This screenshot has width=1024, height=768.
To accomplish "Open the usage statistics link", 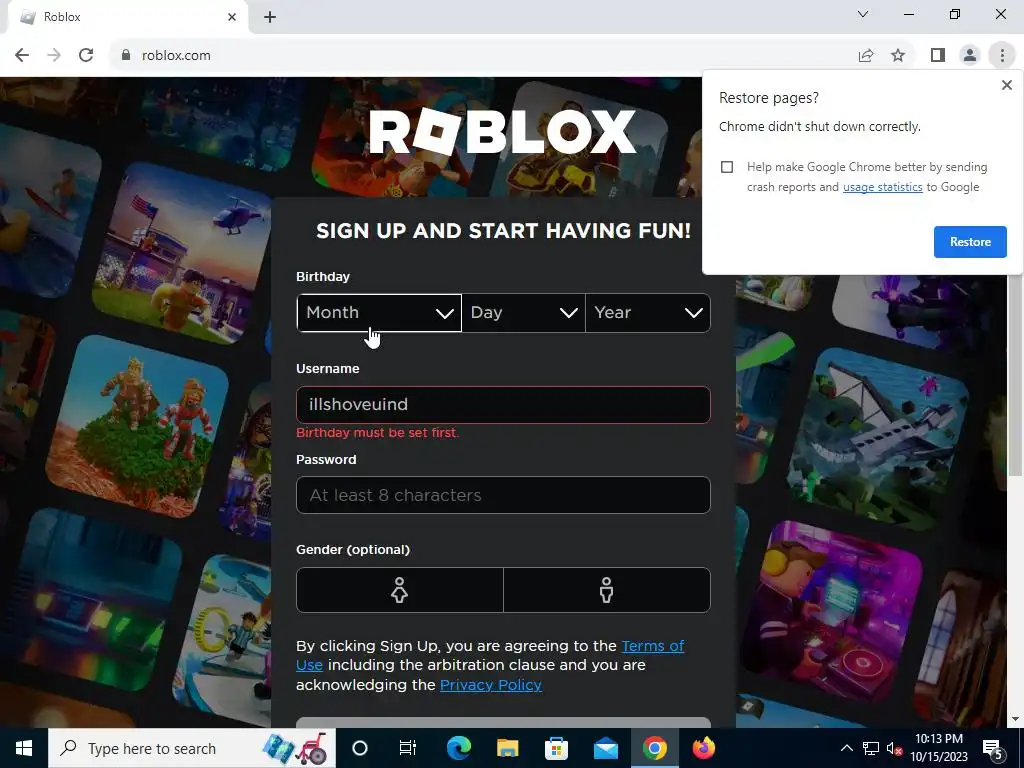I will [x=882, y=187].
